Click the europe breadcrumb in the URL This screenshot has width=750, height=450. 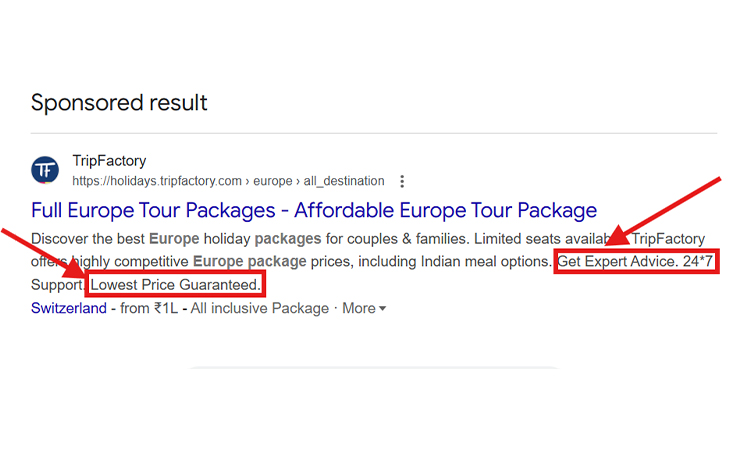pyautogui.click(x=273, y=182)
